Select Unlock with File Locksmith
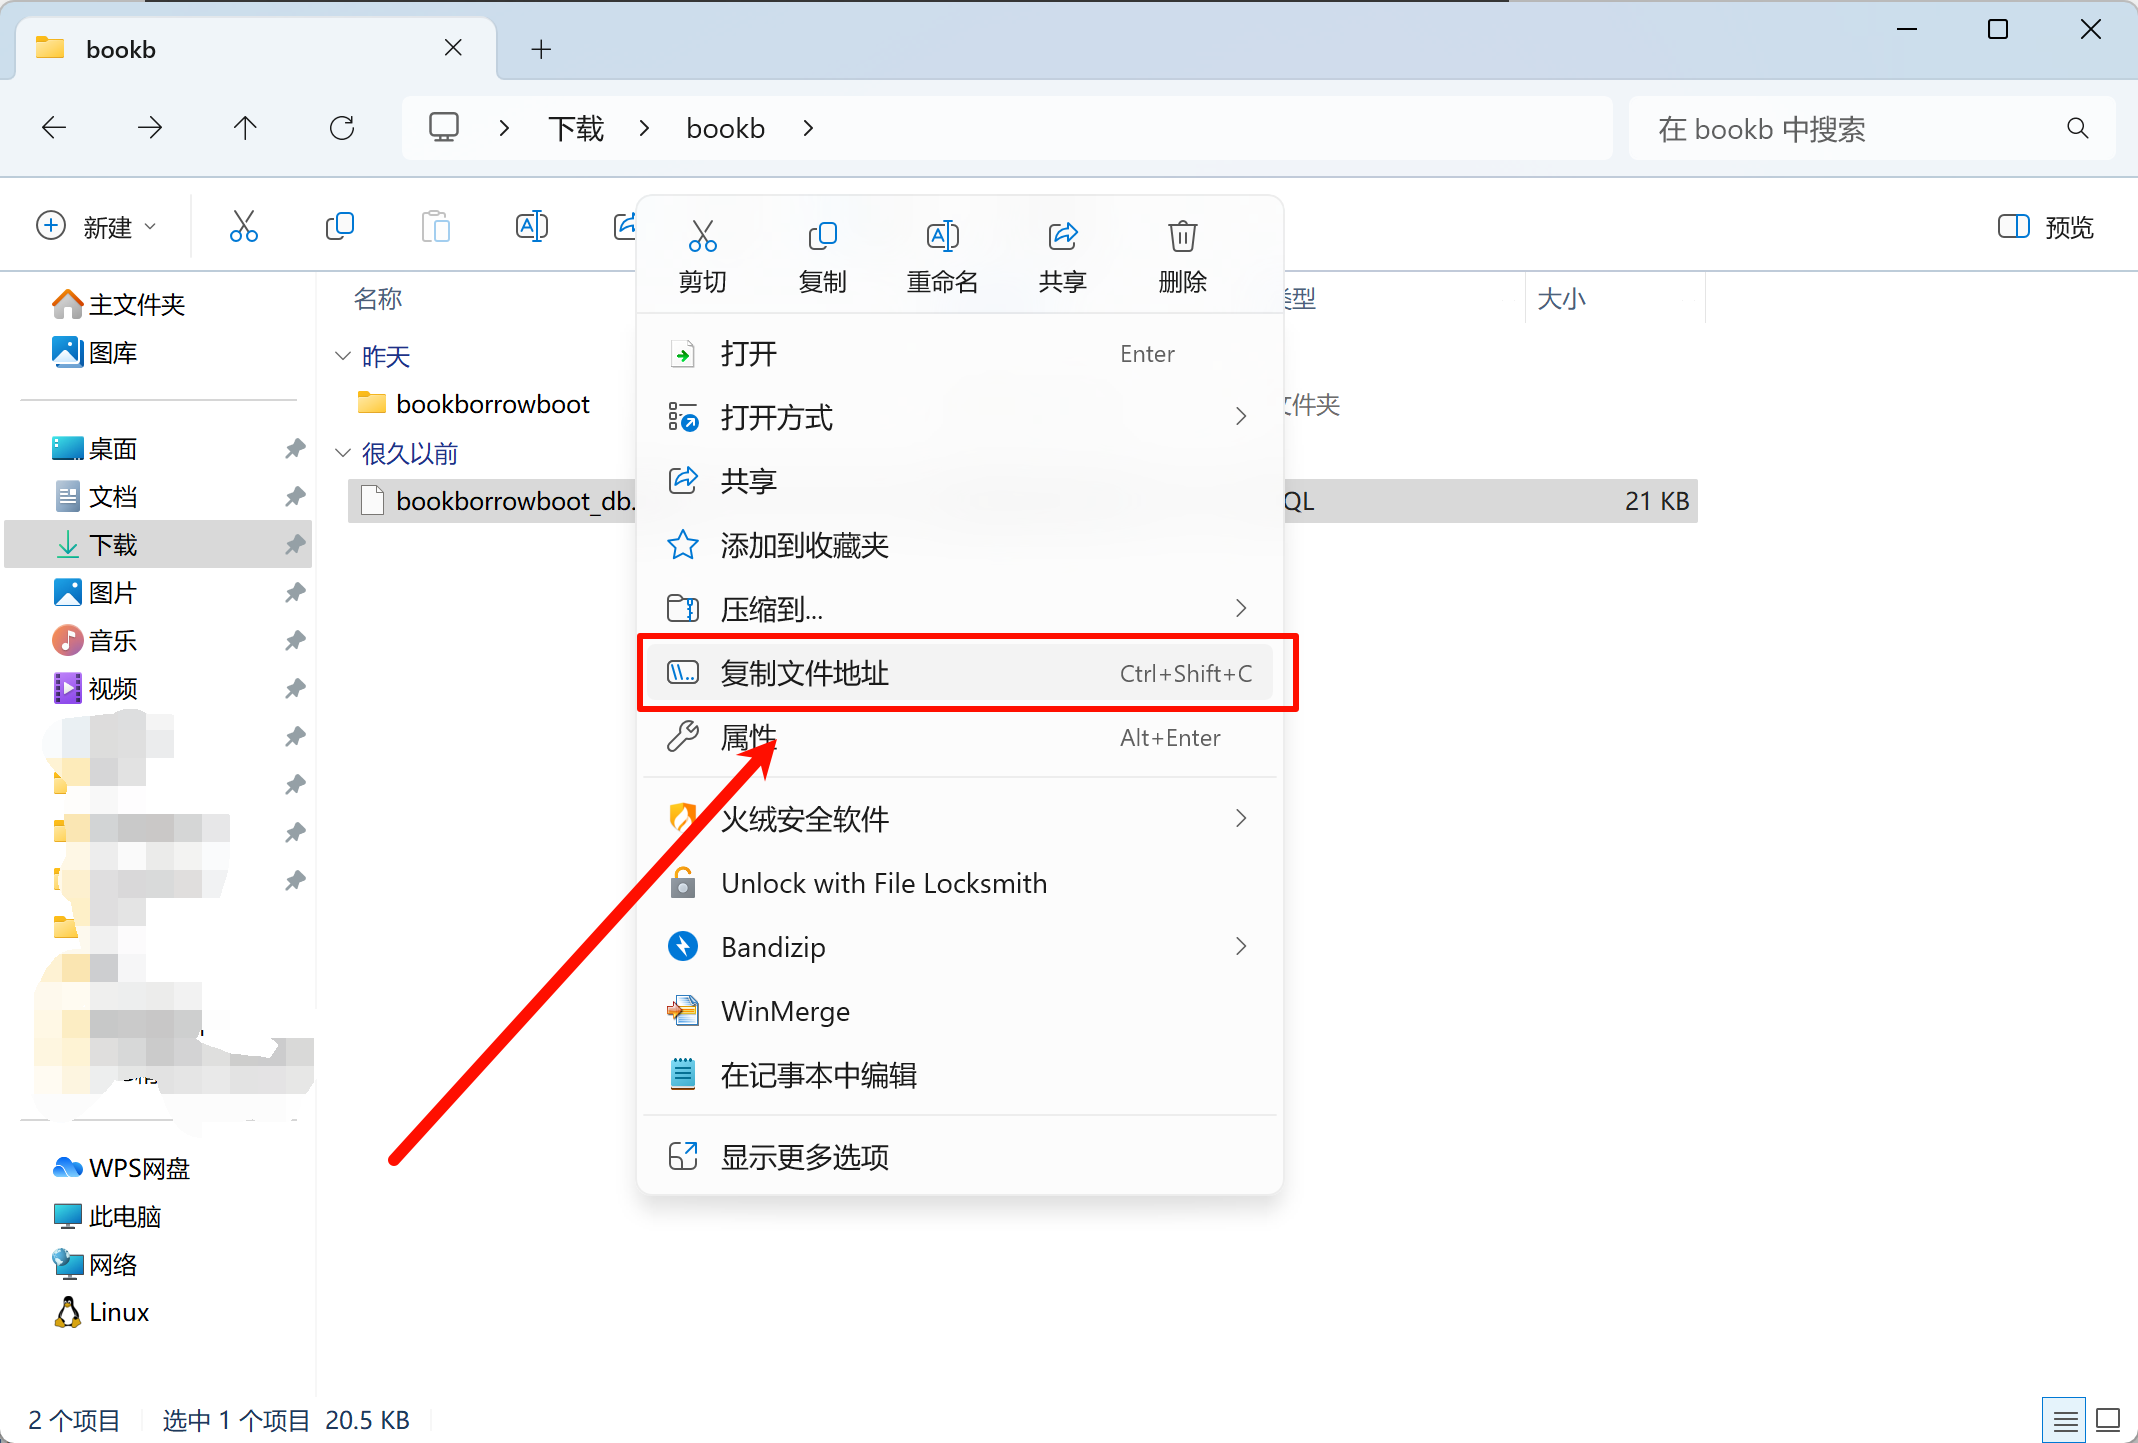This screenshot has height=1443, width=2138. coord(960,884)
